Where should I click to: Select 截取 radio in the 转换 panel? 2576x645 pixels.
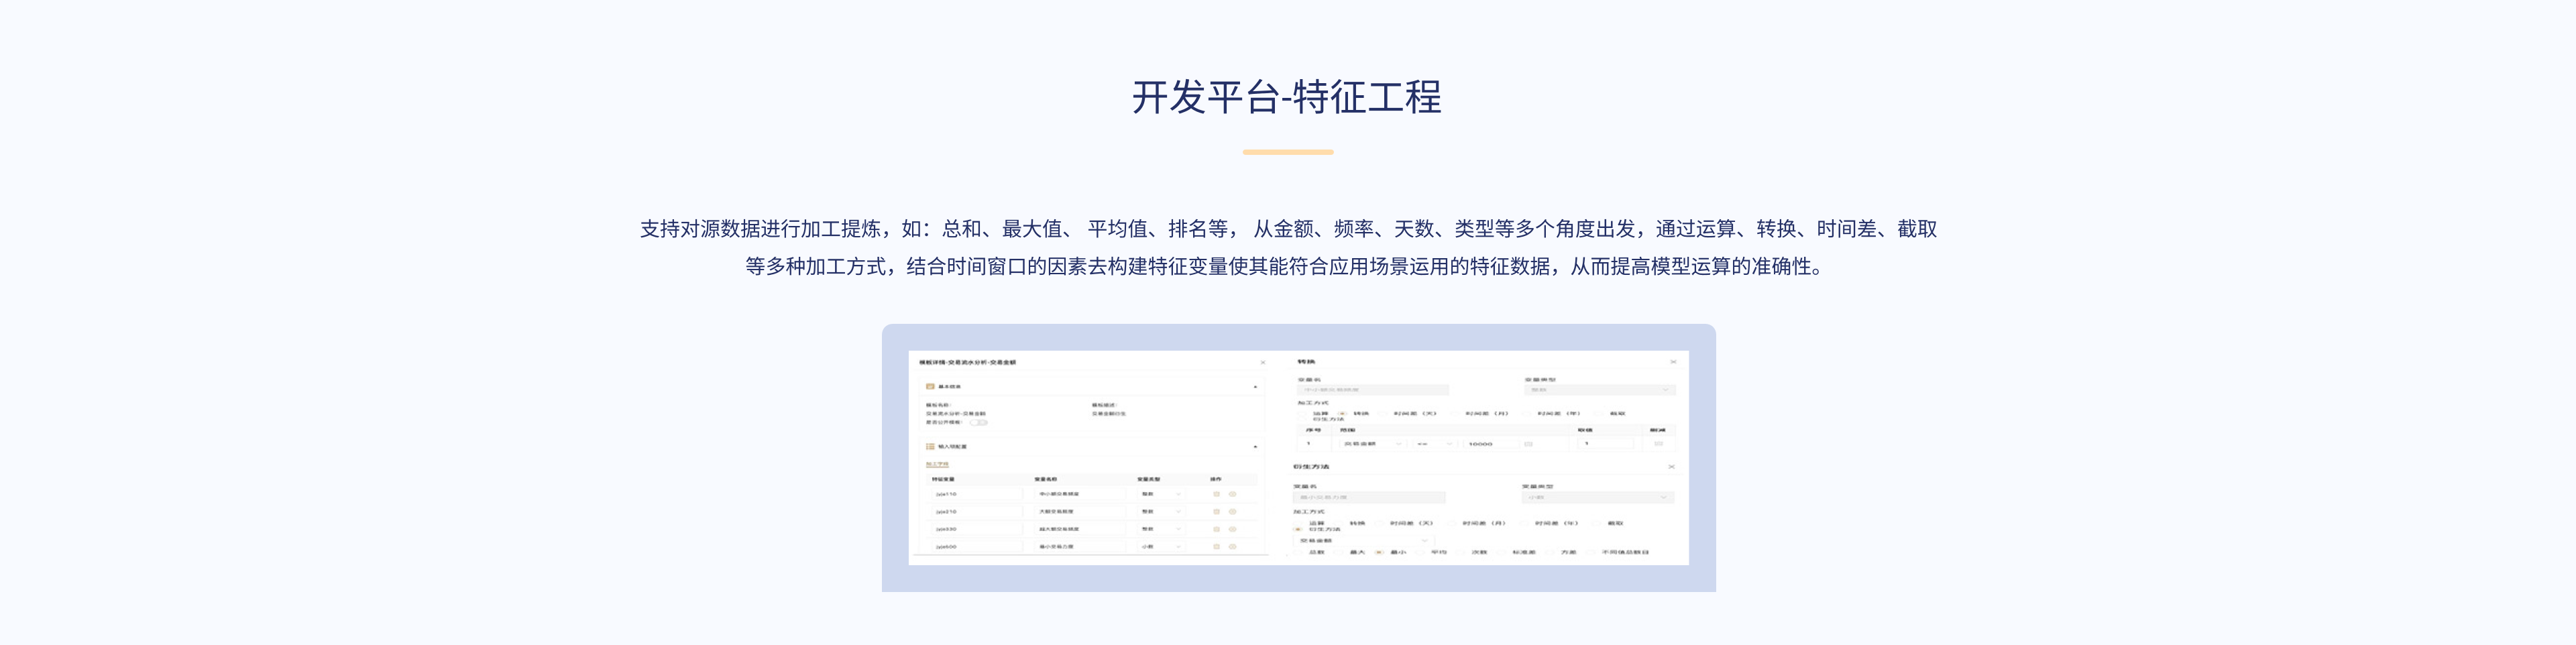(x=1599, y=413)
